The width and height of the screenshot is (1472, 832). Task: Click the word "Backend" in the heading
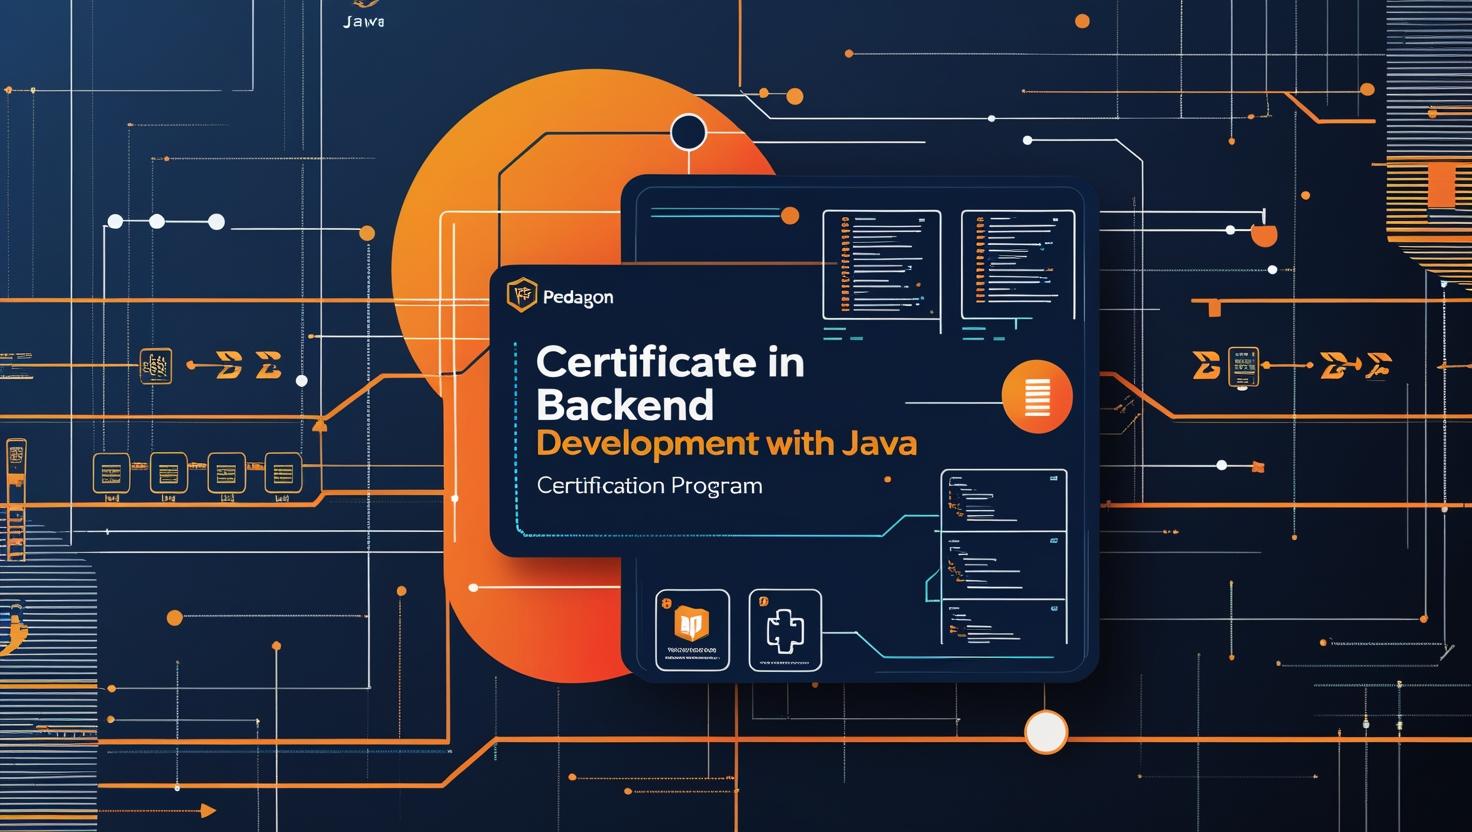(625, 405)
